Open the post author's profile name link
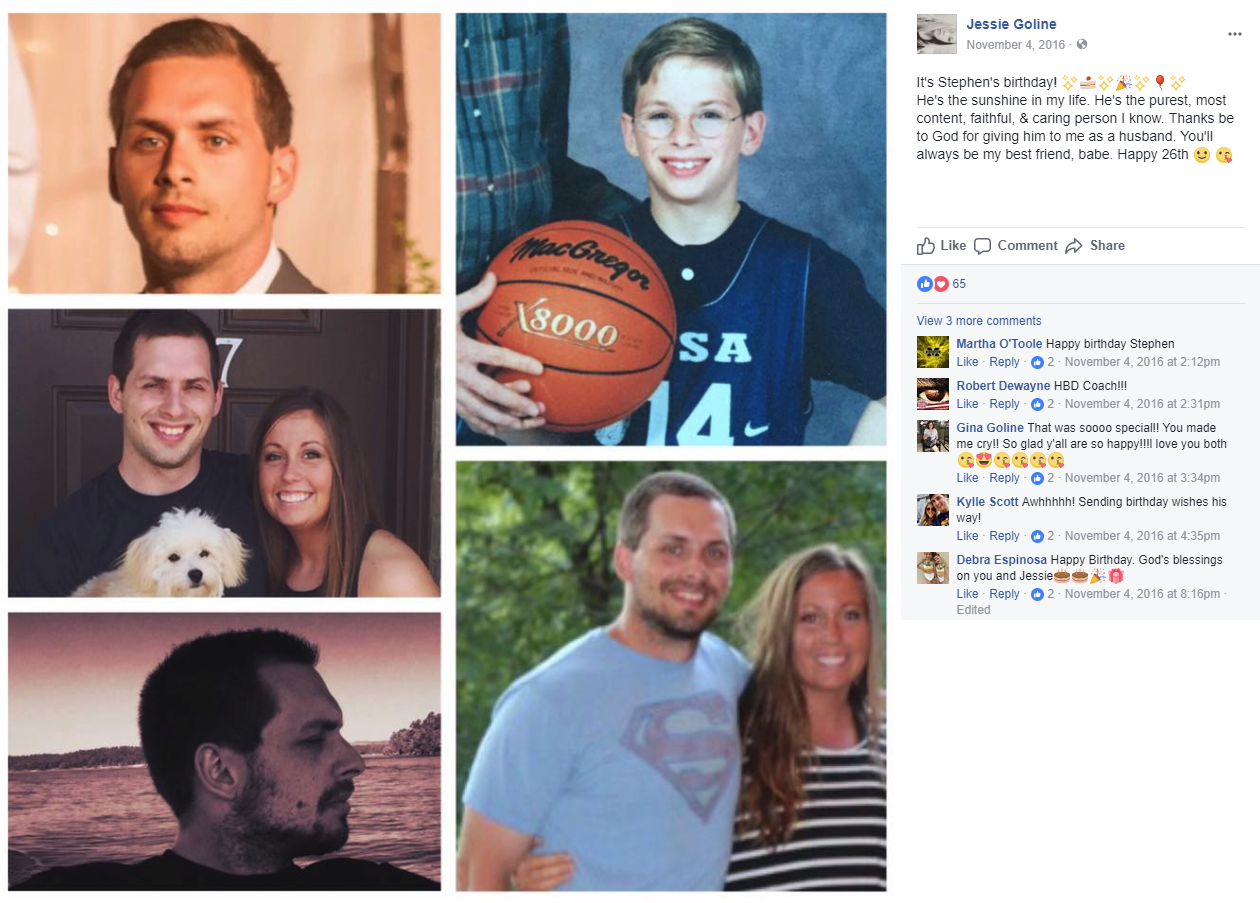 coord(1011,24)
